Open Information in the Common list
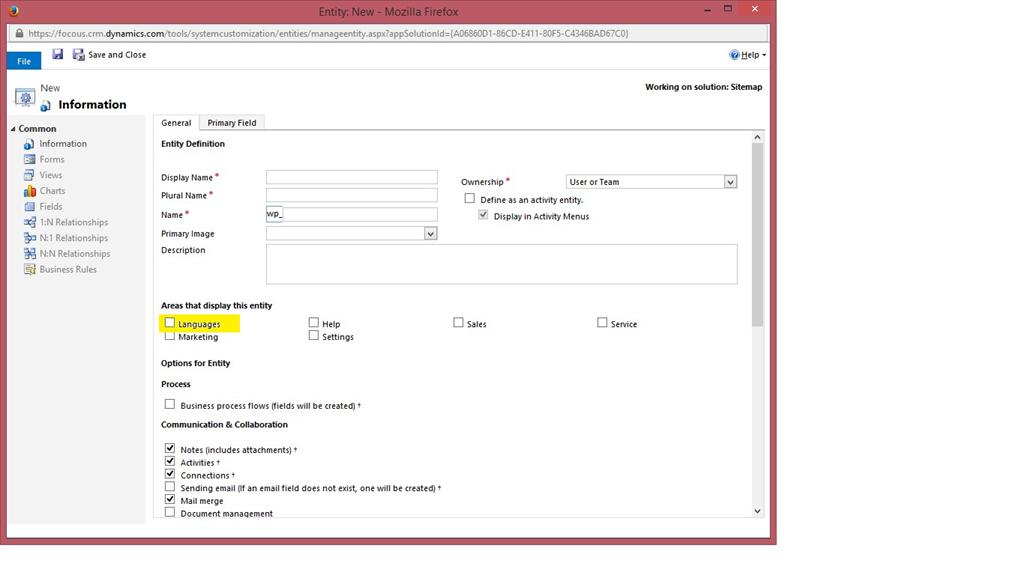The image size is (1024, 575). click(x=63, y=144)
